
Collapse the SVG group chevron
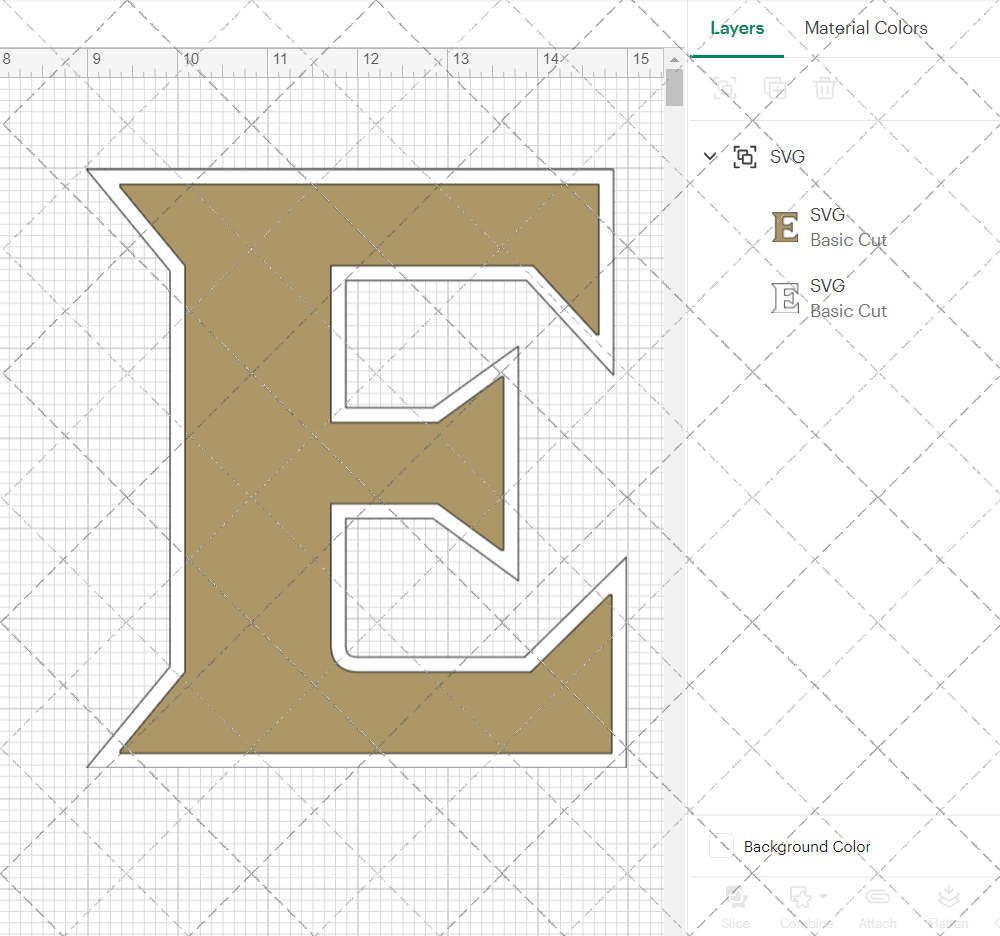coord(710,156)
